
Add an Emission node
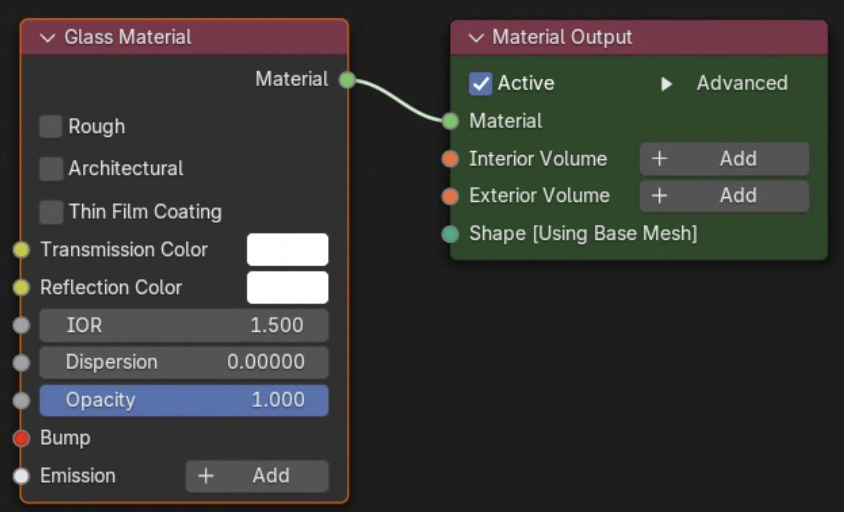click(x=257, y=476)
